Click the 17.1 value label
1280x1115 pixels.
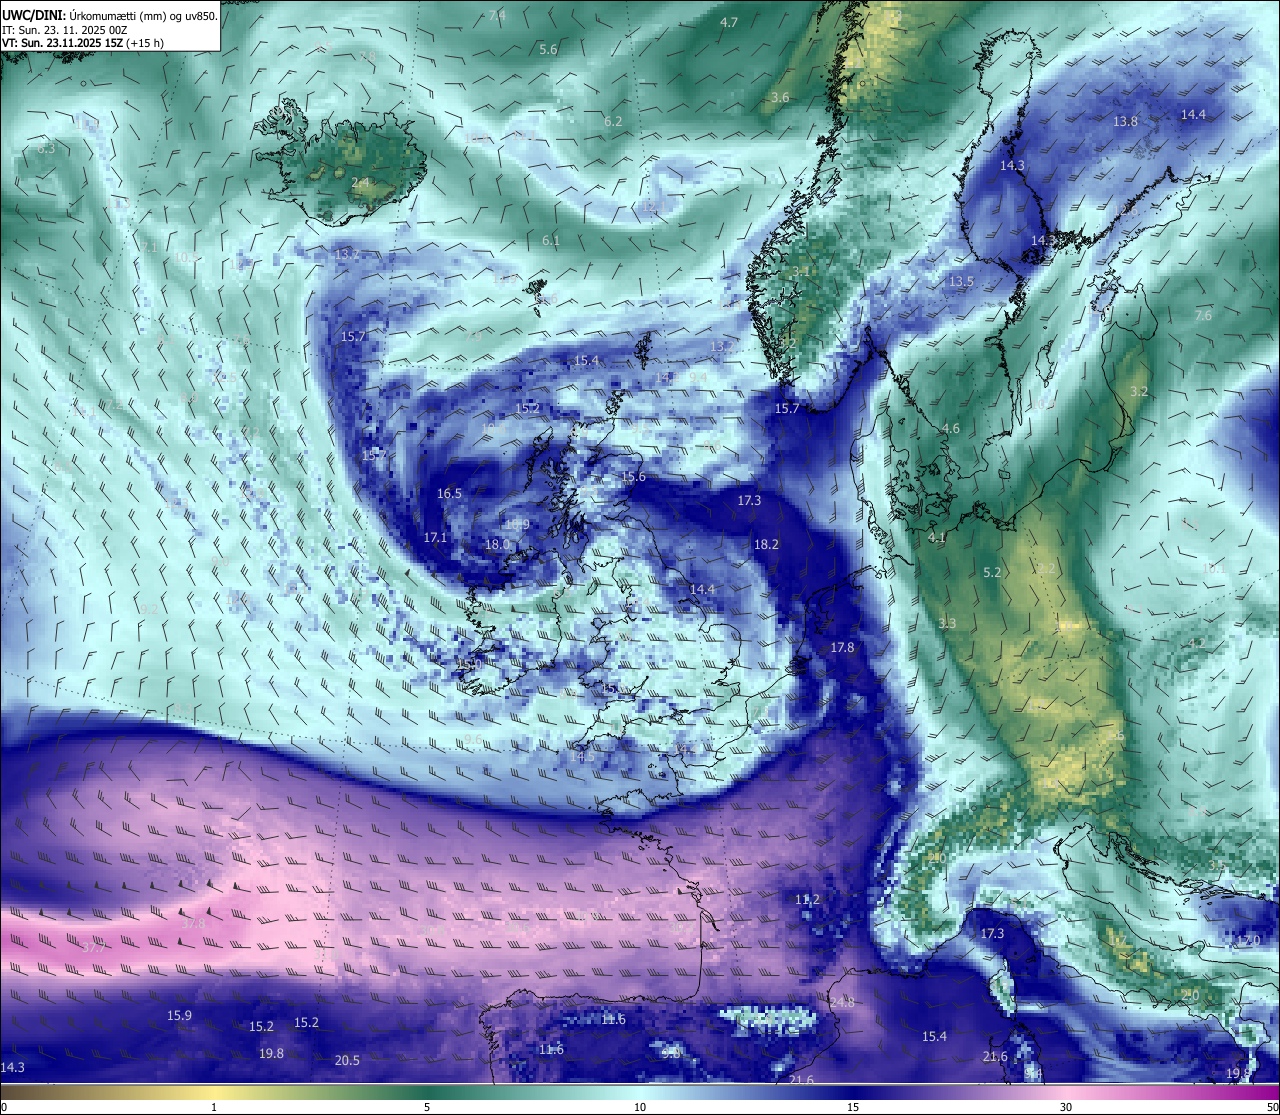pyautogui.click(x=435, y=537)
